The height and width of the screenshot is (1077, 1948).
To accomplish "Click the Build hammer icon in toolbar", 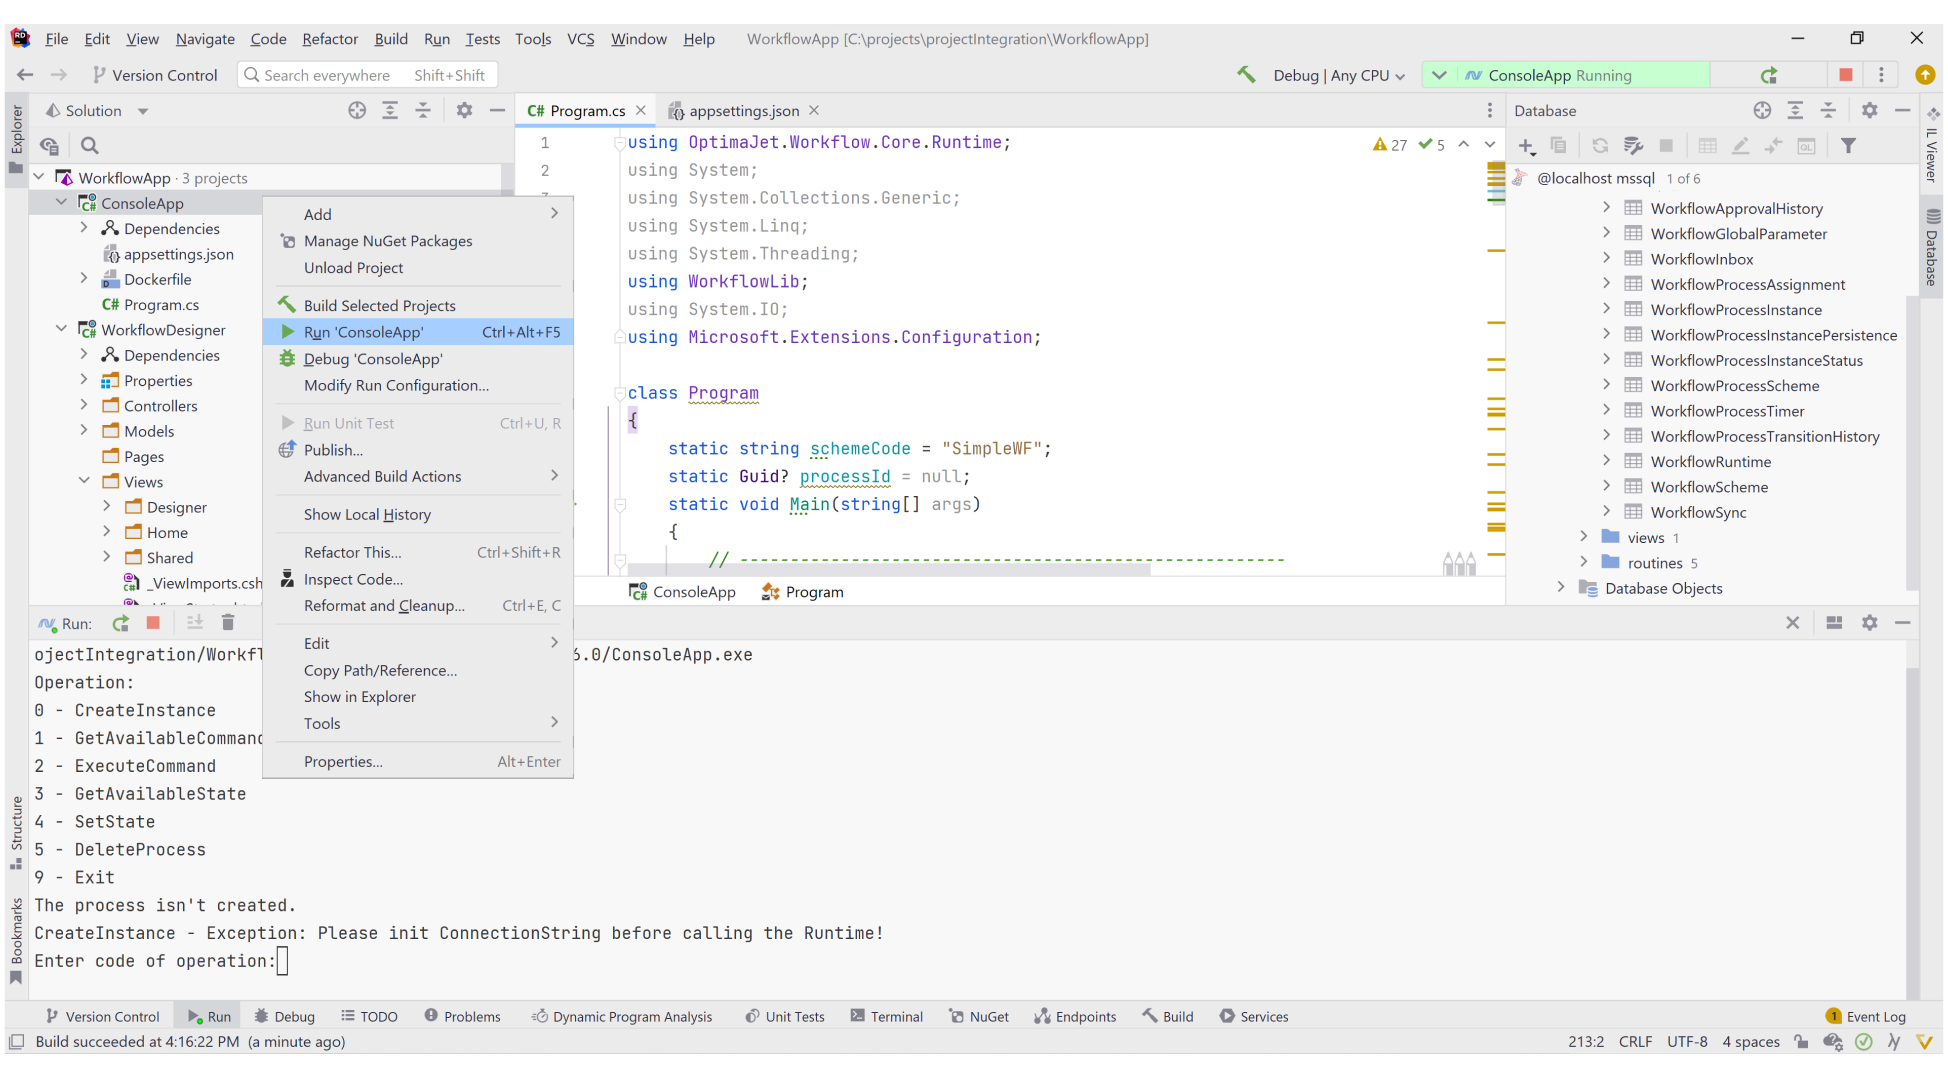I will tap(1246, 75).
